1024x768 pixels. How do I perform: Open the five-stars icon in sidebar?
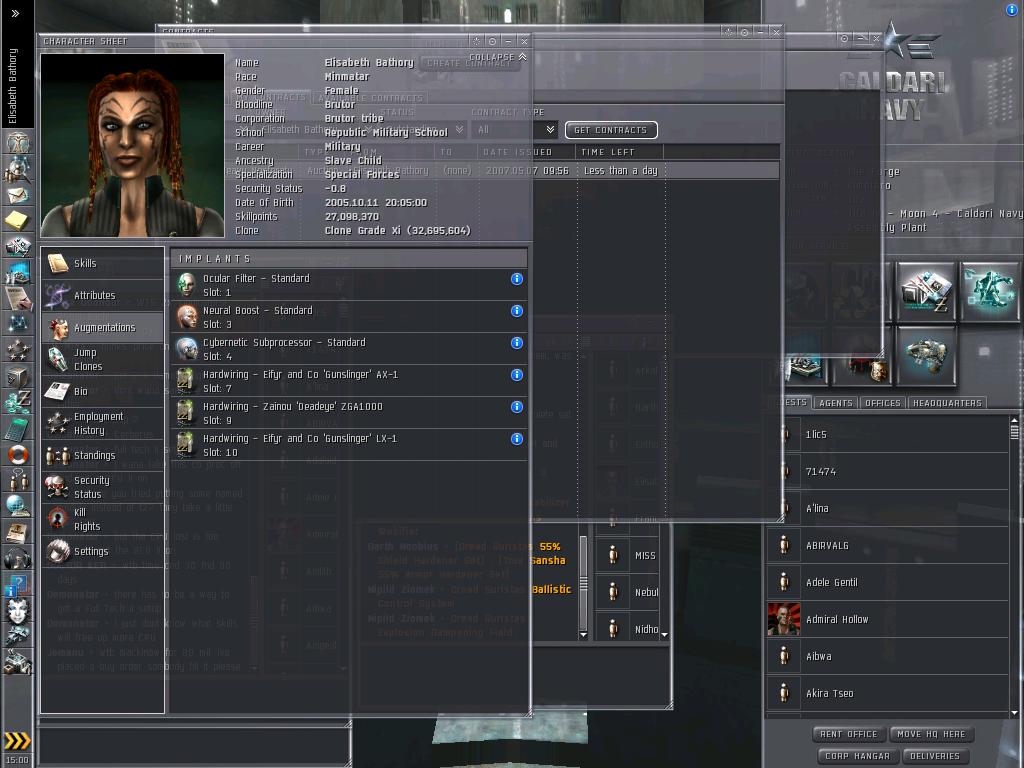pyautogui.click(x=18, y=351)
